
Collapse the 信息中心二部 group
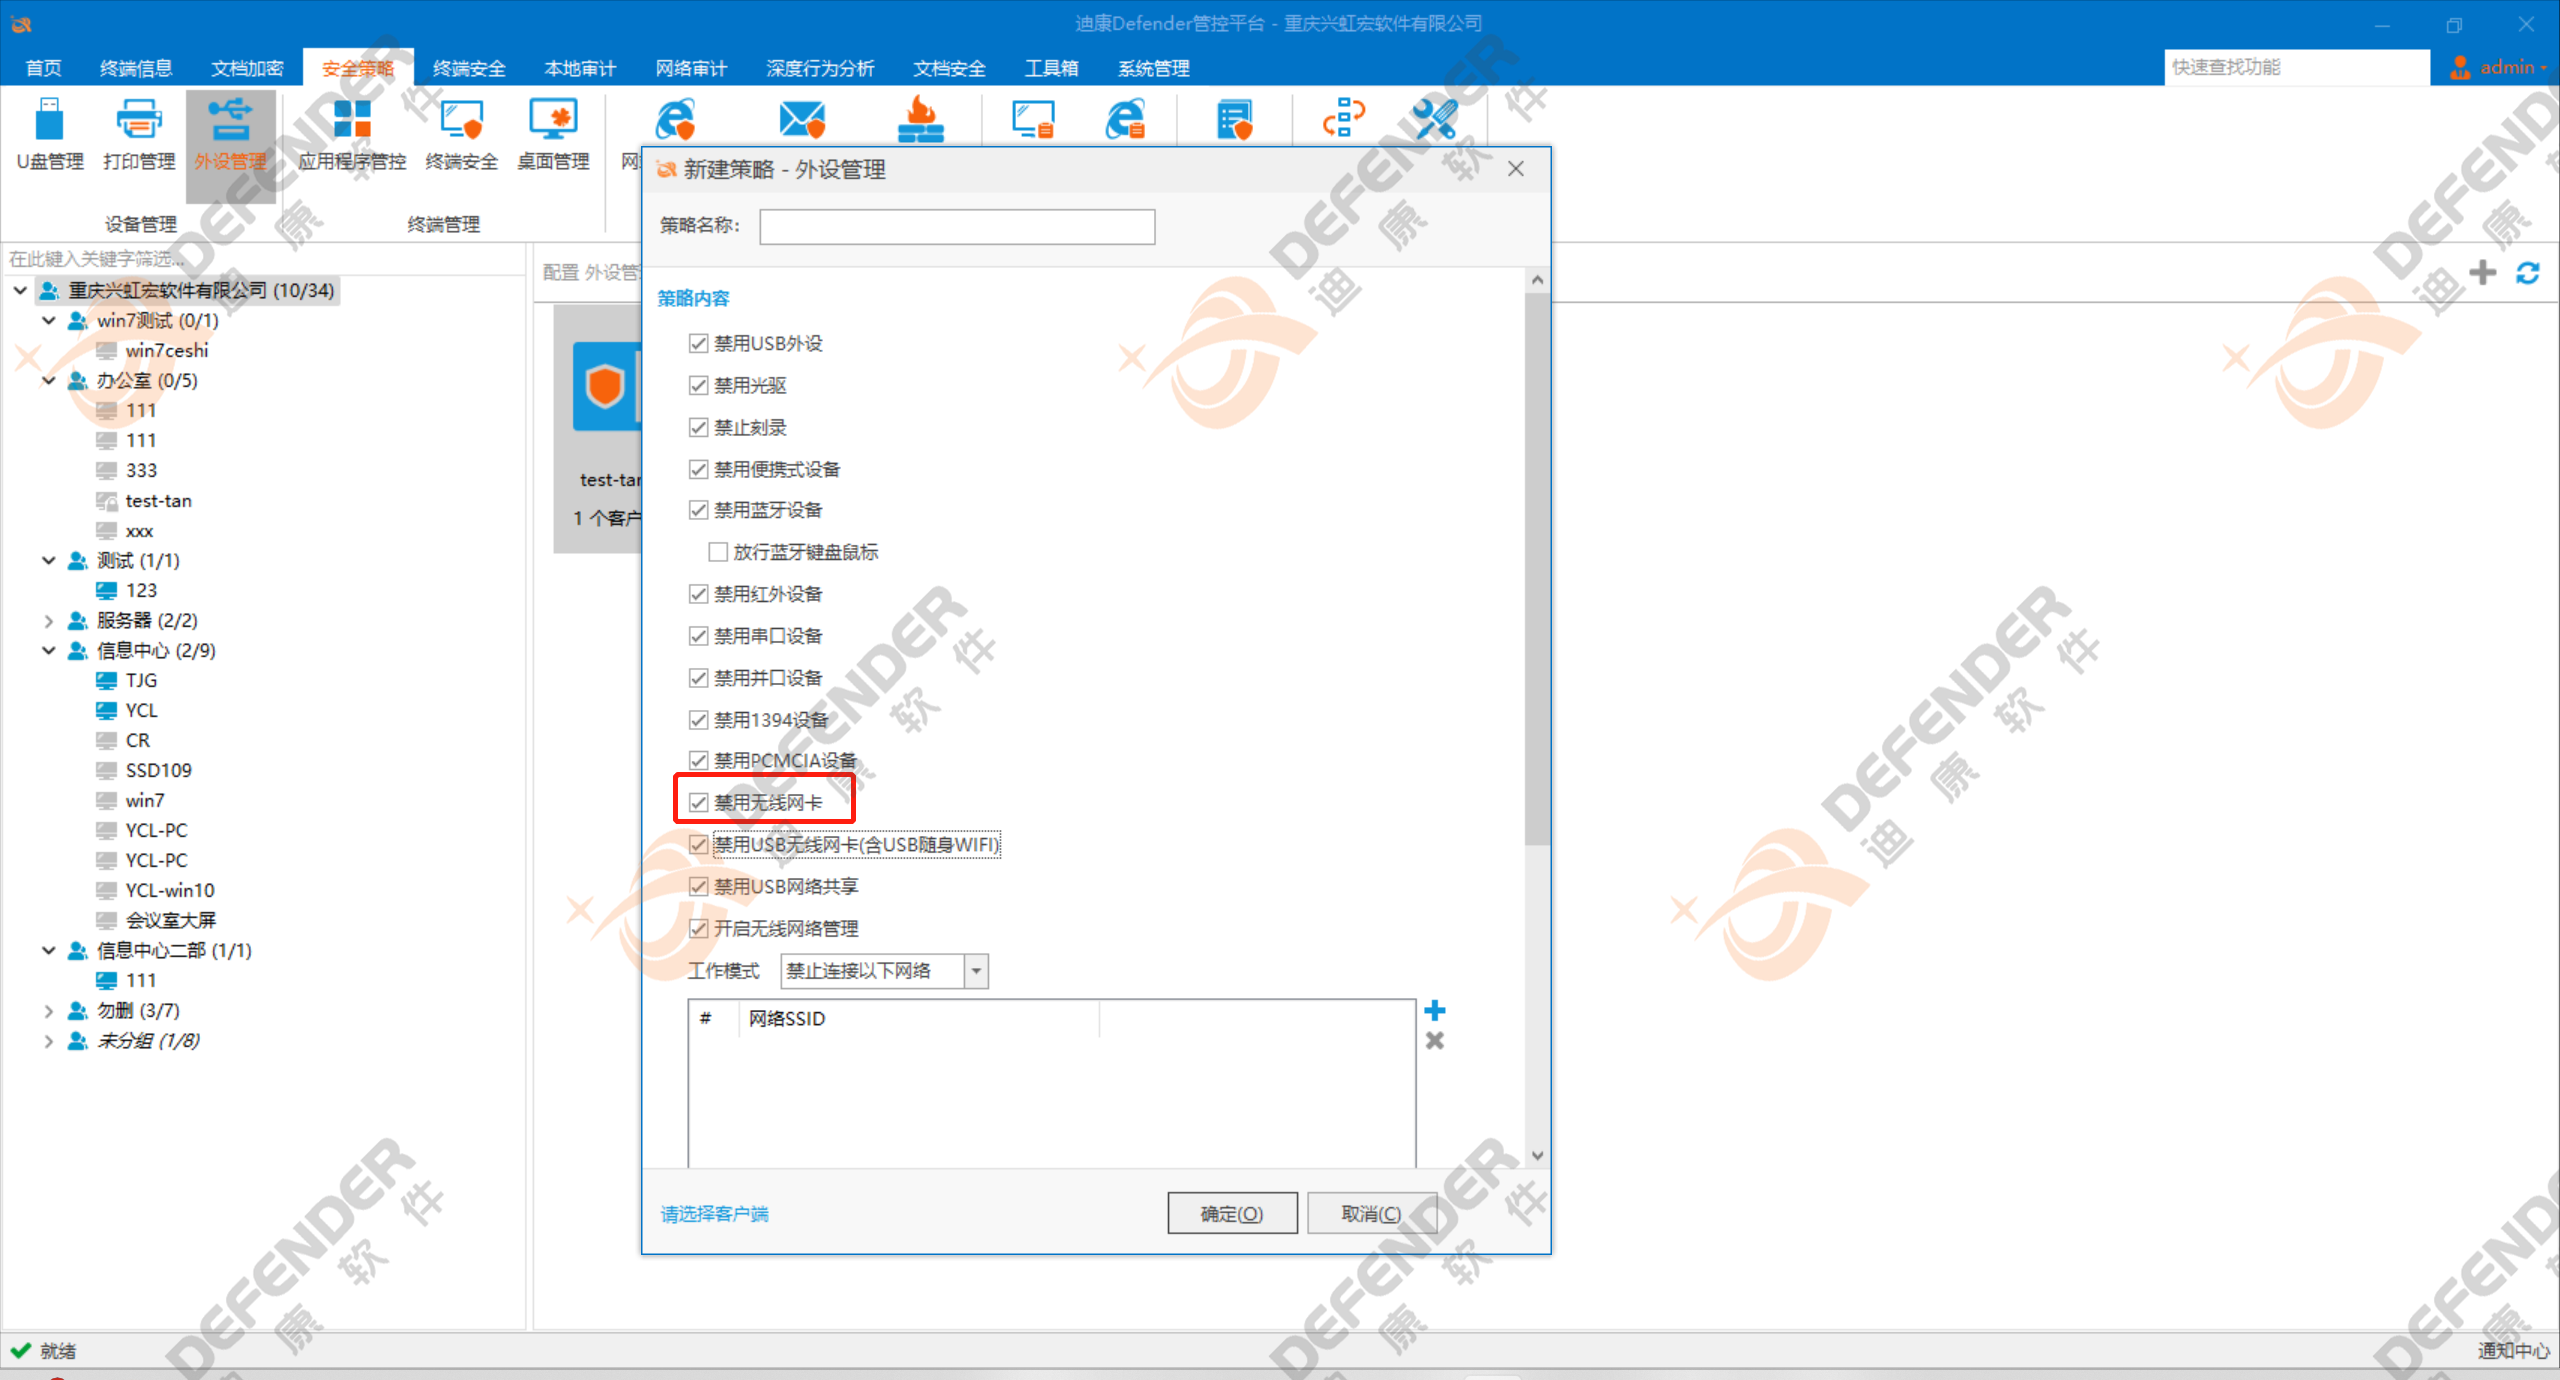click(x=48, y=950)
